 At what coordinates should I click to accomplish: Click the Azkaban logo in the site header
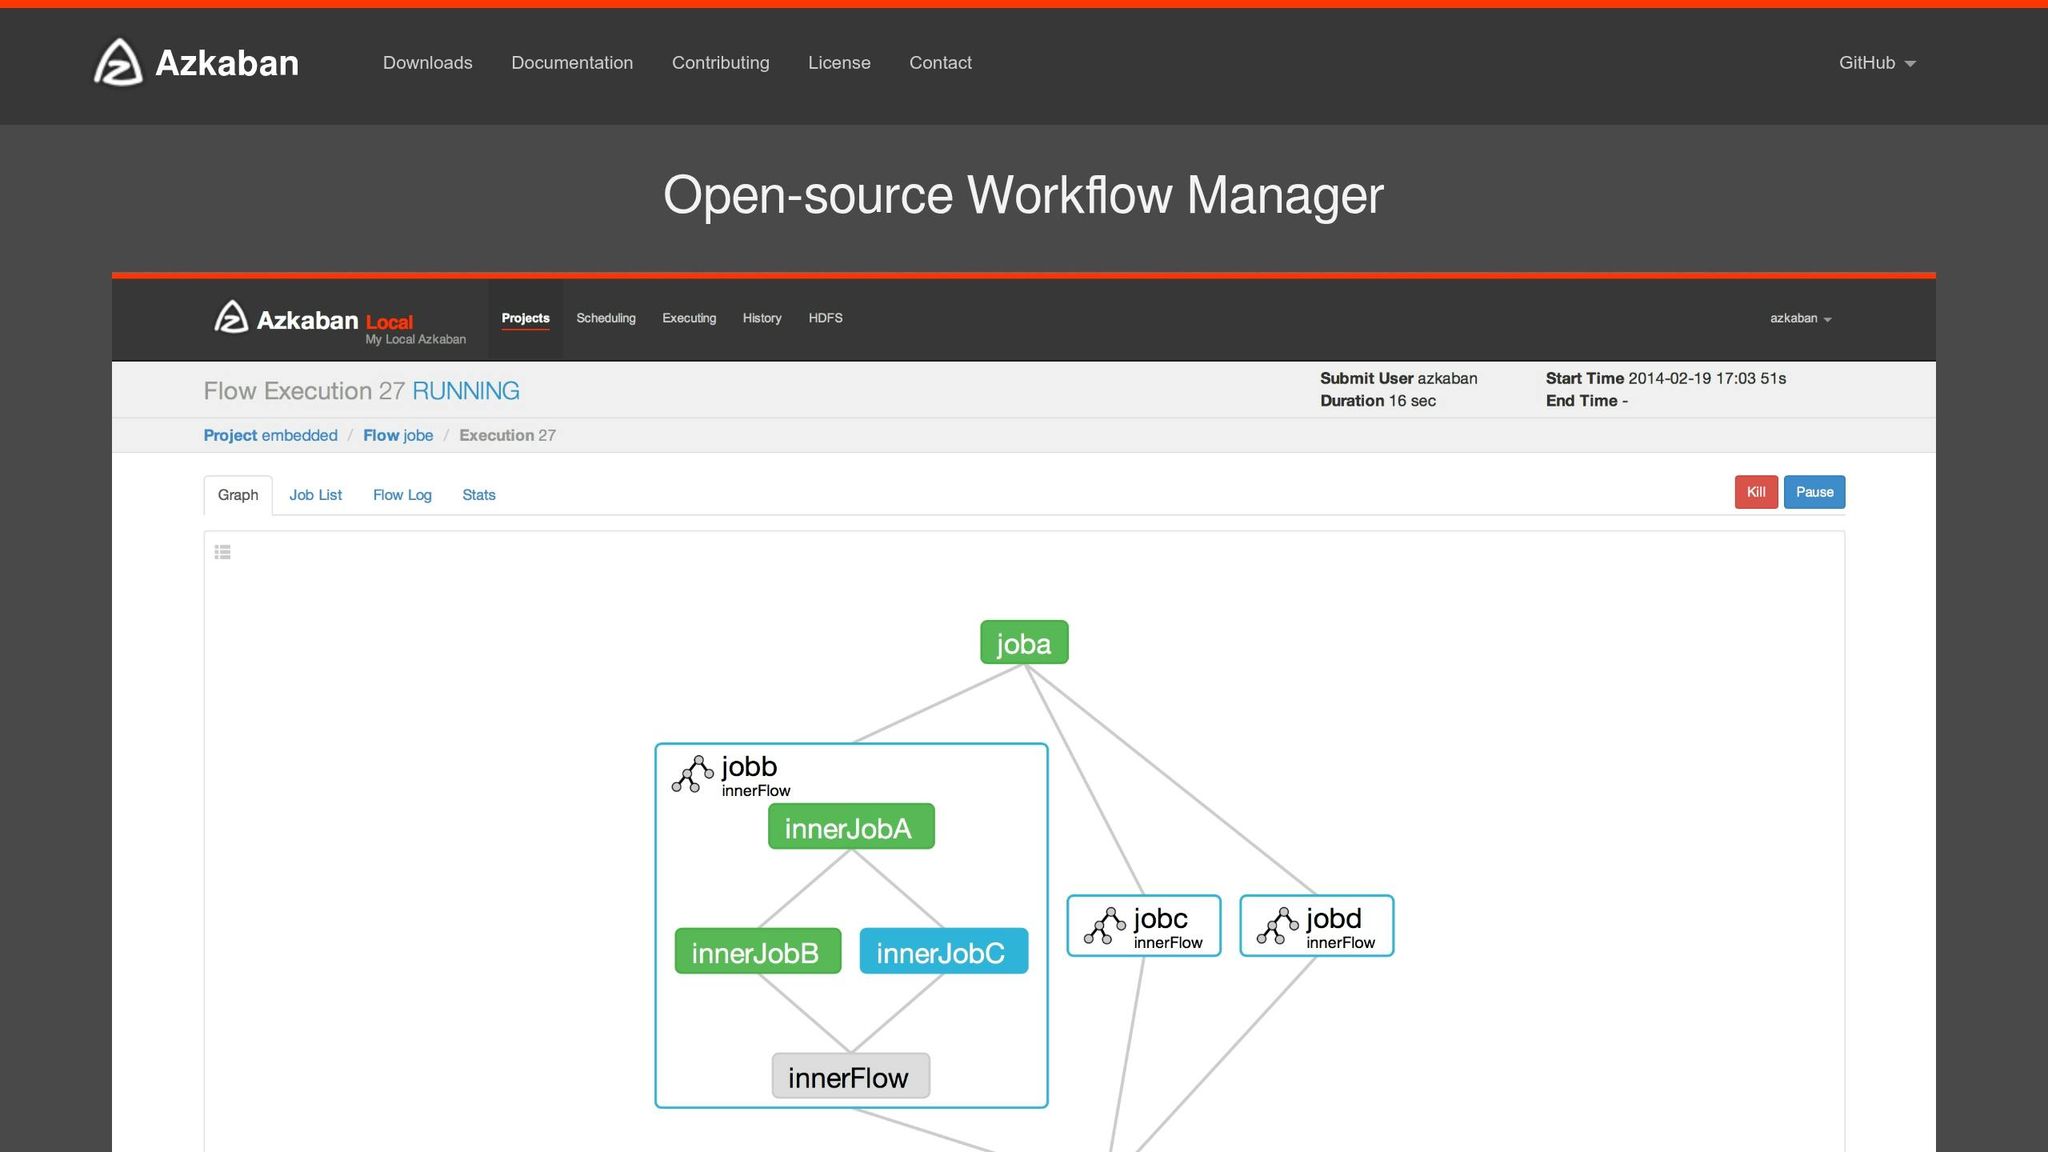pyautogui.click(x=196, y=62)
